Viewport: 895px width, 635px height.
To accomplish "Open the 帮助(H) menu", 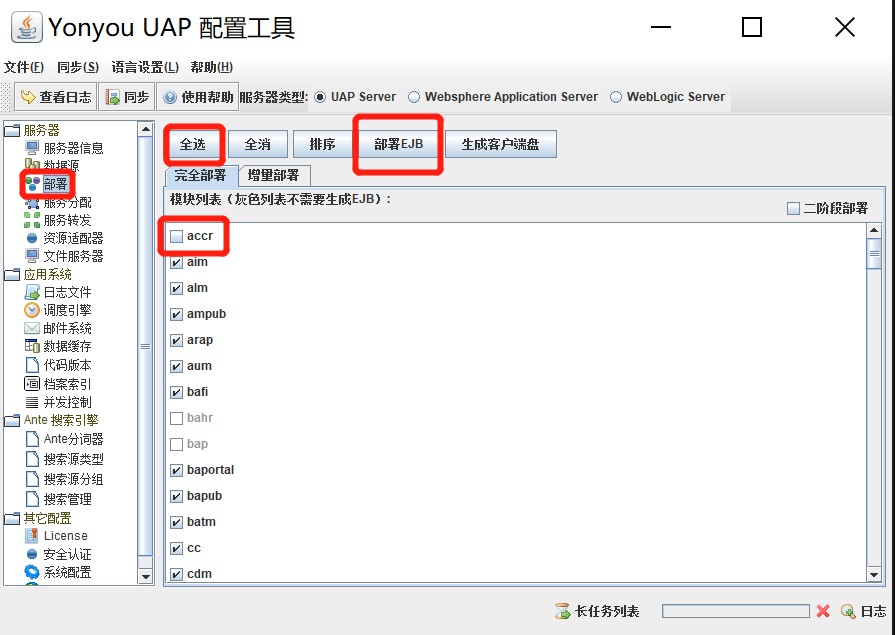I will click(x=212, y=67).
